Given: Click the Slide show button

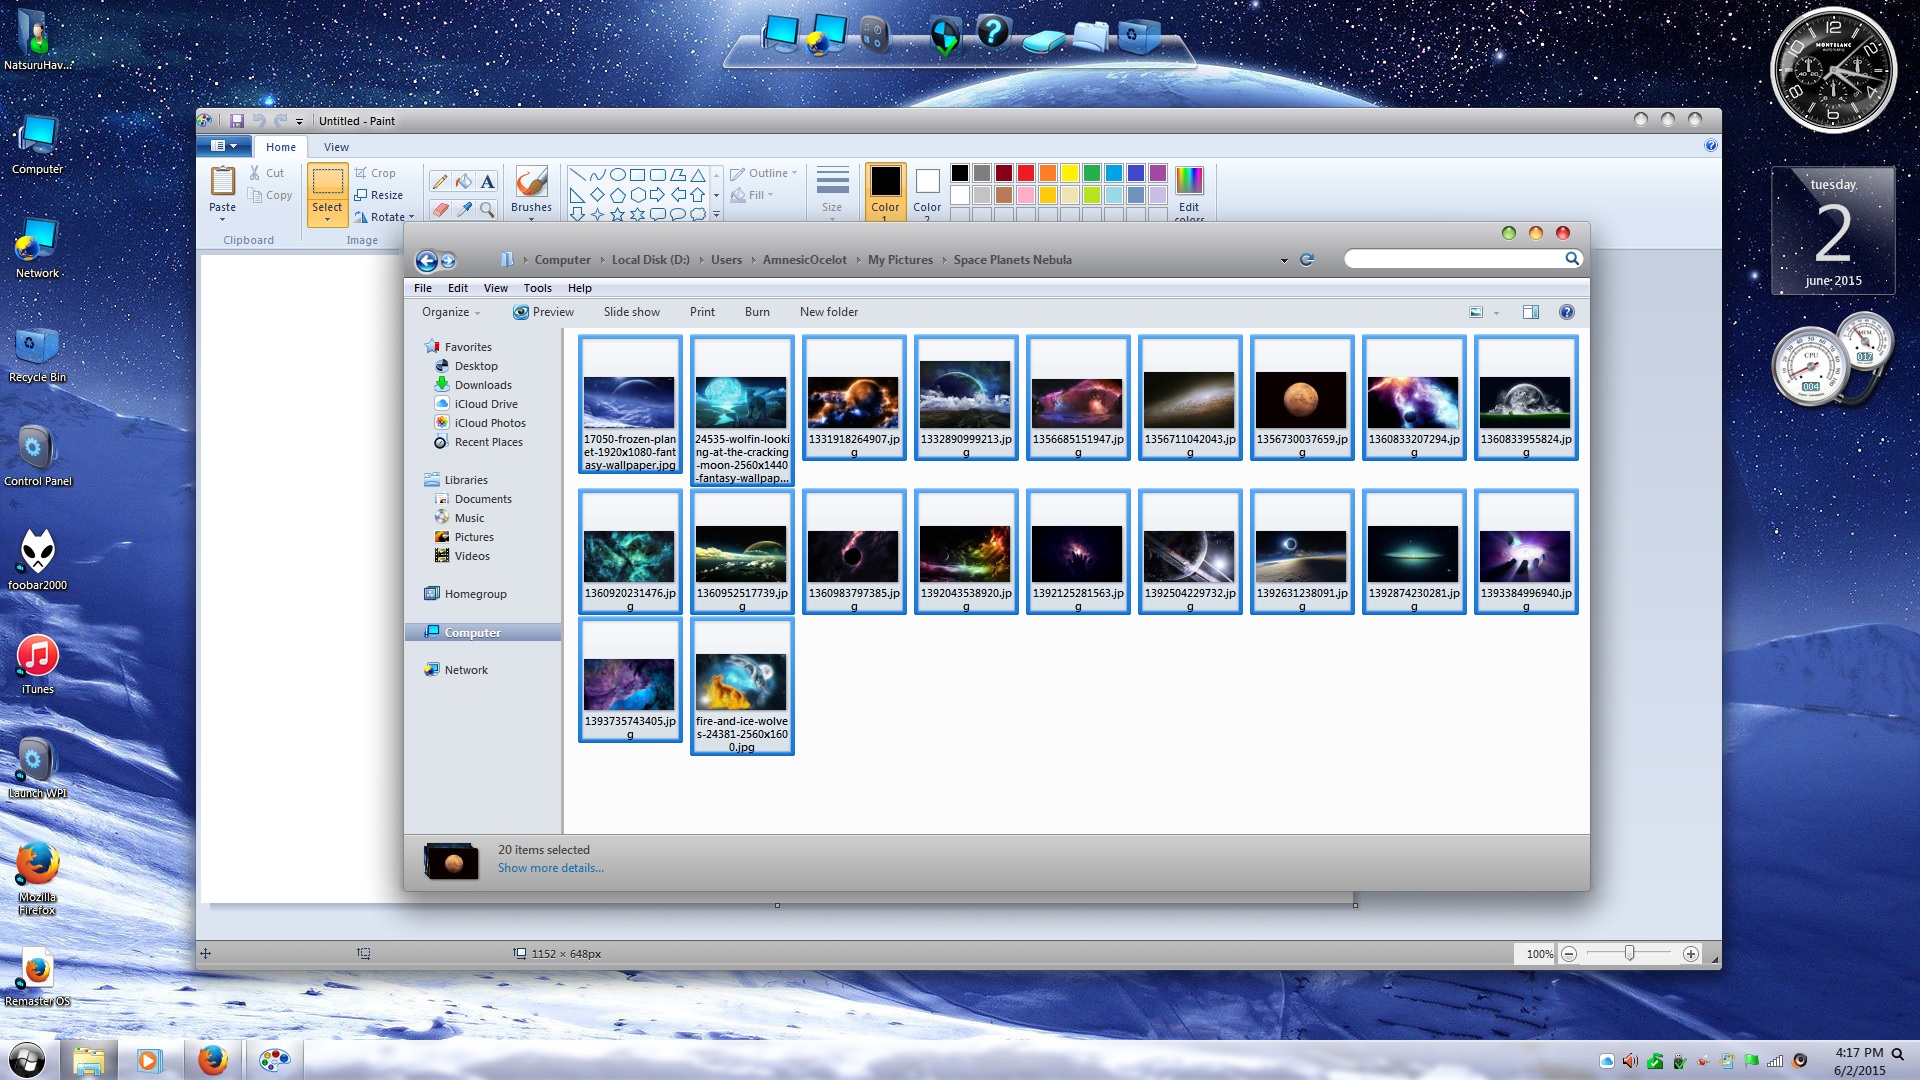Looking at the screenshot, I should 631,312.
